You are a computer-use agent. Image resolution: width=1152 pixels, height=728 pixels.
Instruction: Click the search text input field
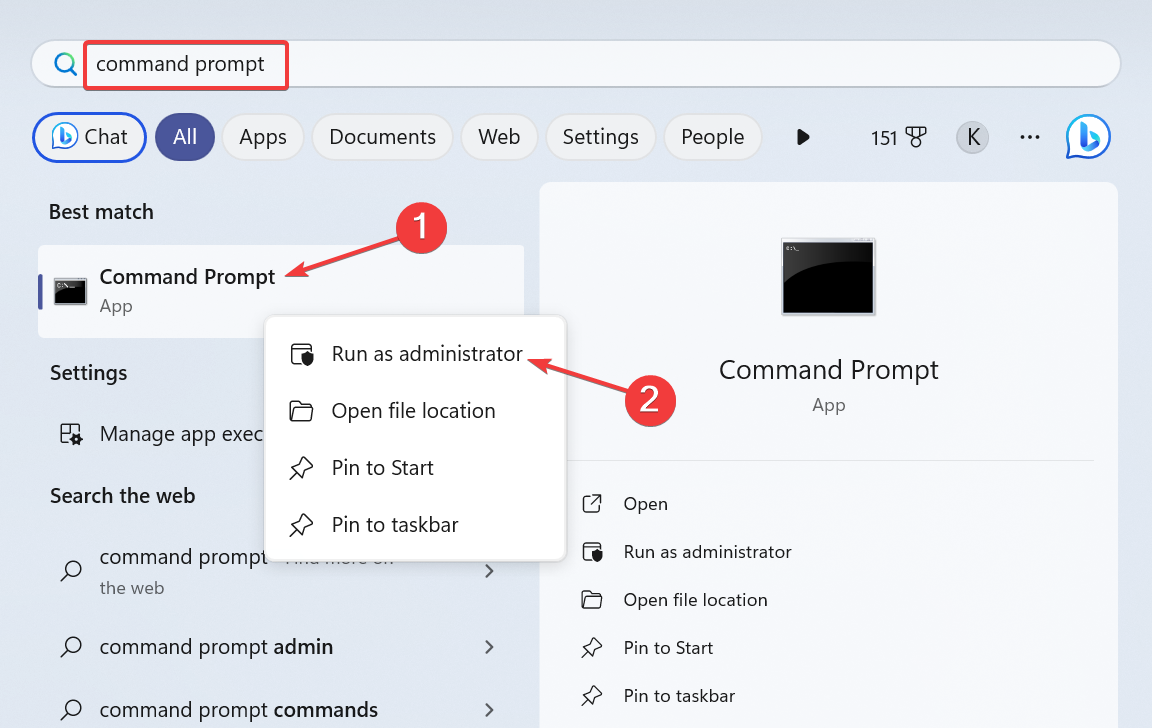coord(600,64)
